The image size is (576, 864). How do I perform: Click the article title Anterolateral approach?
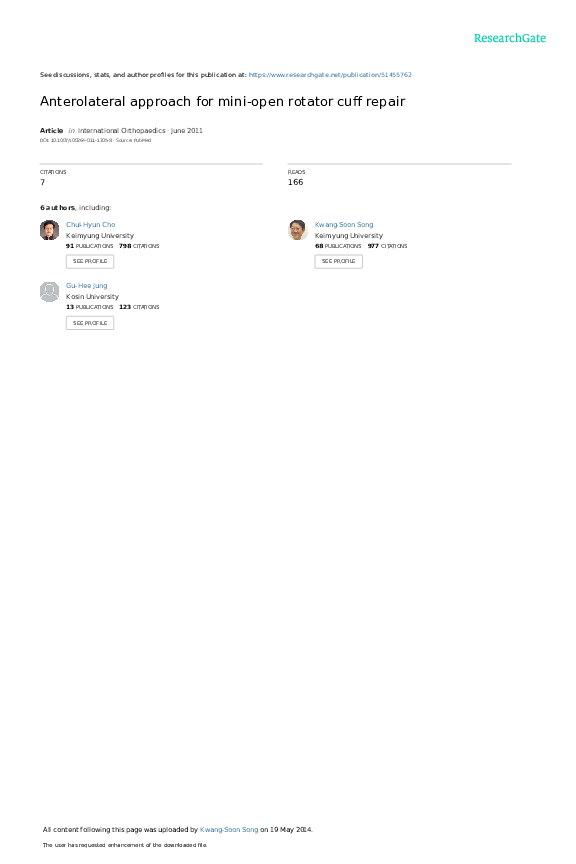coord(222,101)
